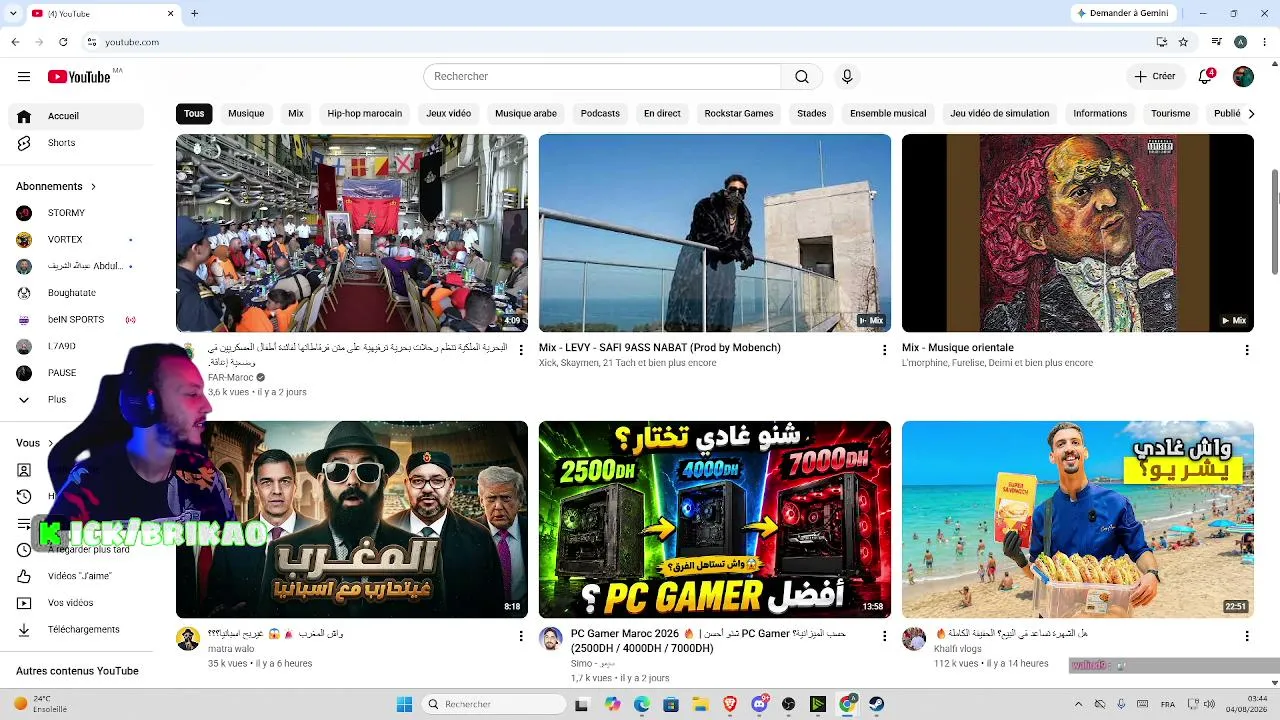Viewport: 1280px width, 720px height.
Task: Open the VORTEX channel subscription
Action: point(65,240)
